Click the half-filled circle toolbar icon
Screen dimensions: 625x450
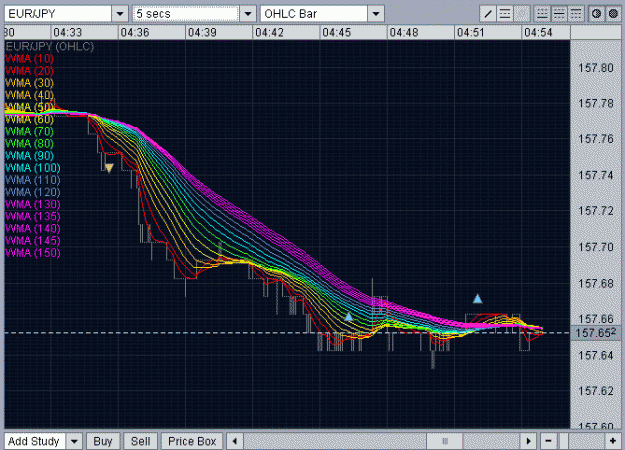[596, 14]
